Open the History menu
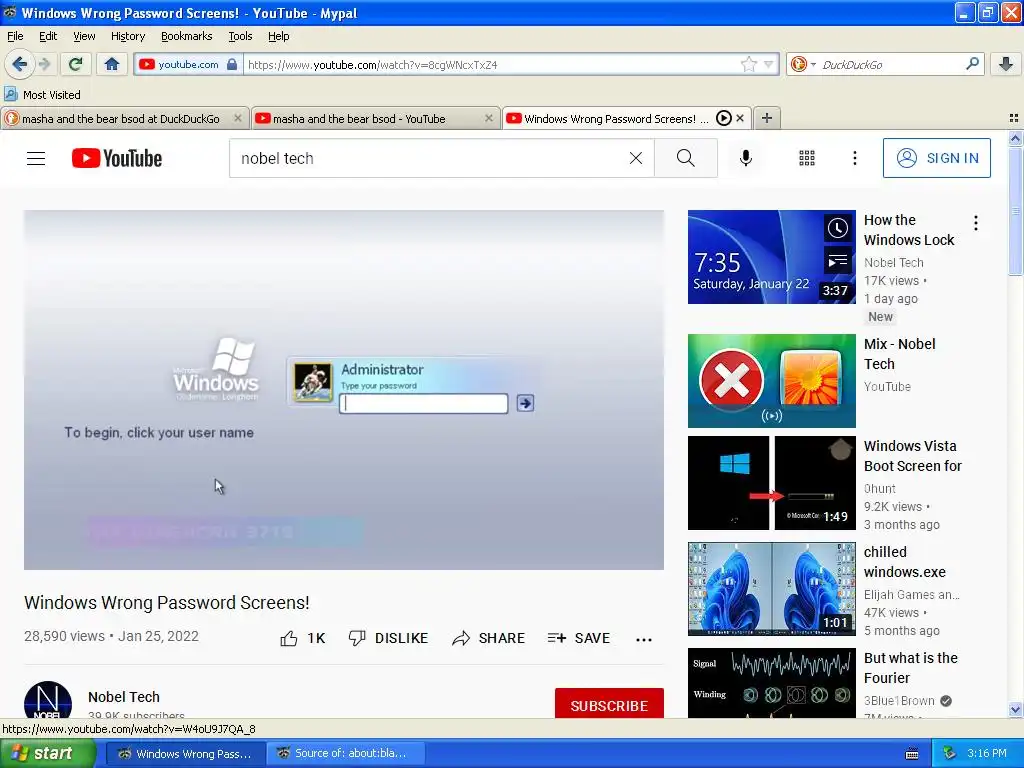Image resolution: width=1024 pixels, height=768 pixels. click(x=127, y=36)
